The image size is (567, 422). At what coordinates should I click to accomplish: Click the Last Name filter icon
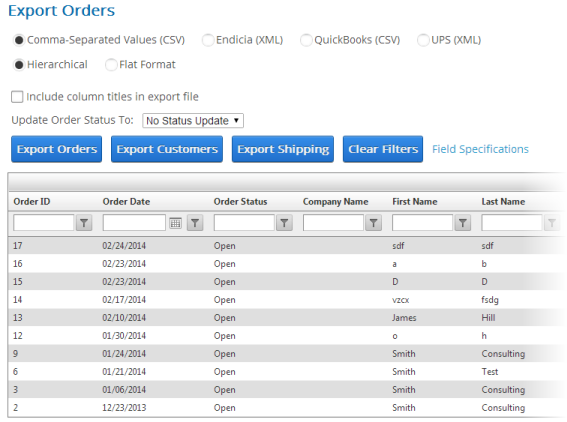[x=552, y=223]
